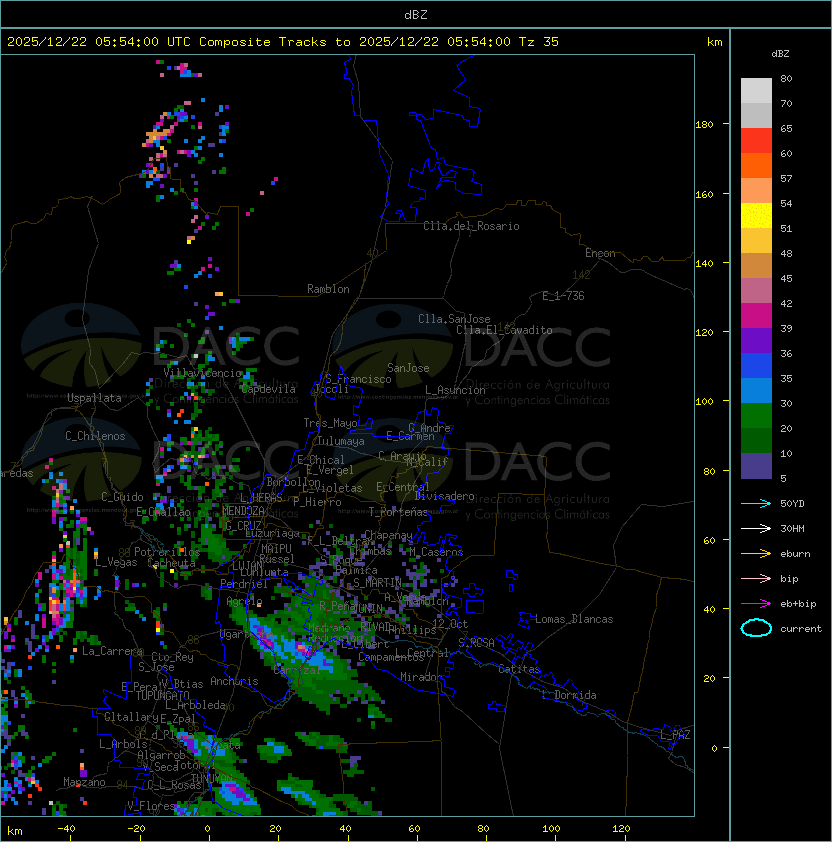
Task: Click the 'S_MARTIN' map label
Action: [377, 583]
